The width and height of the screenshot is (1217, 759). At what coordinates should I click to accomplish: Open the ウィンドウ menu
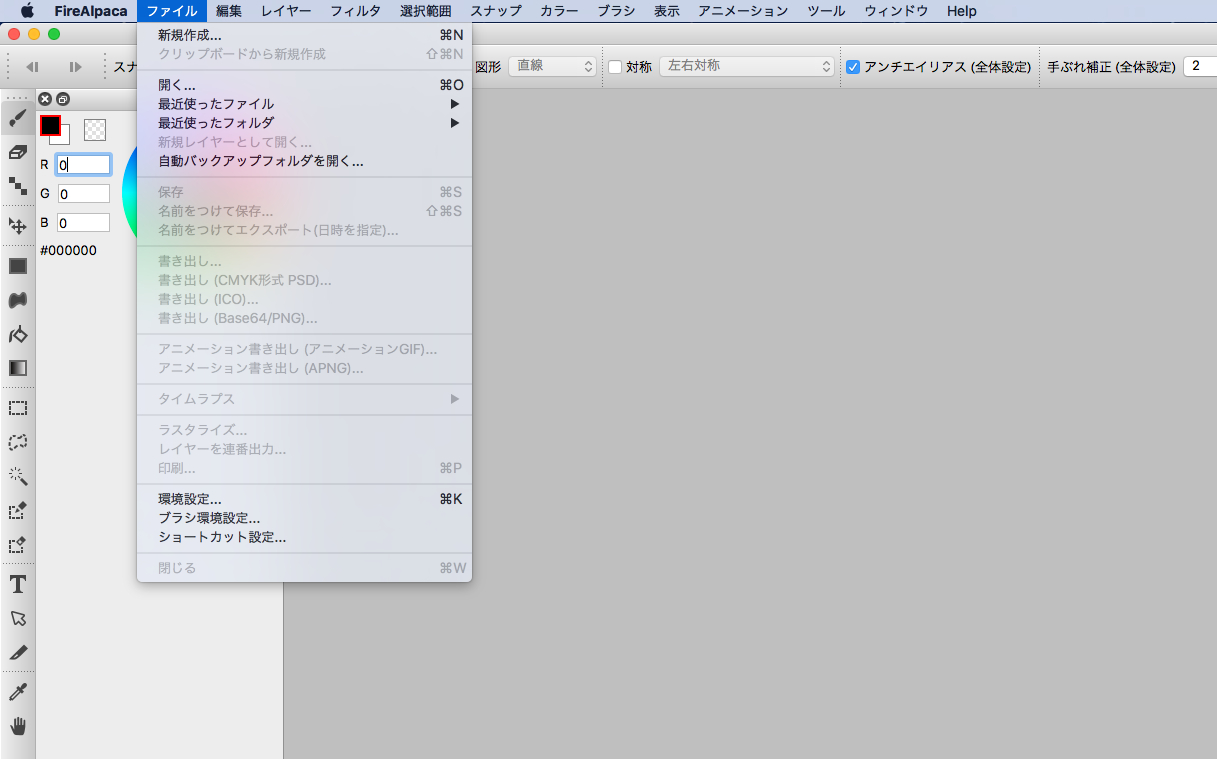[896, 11]
